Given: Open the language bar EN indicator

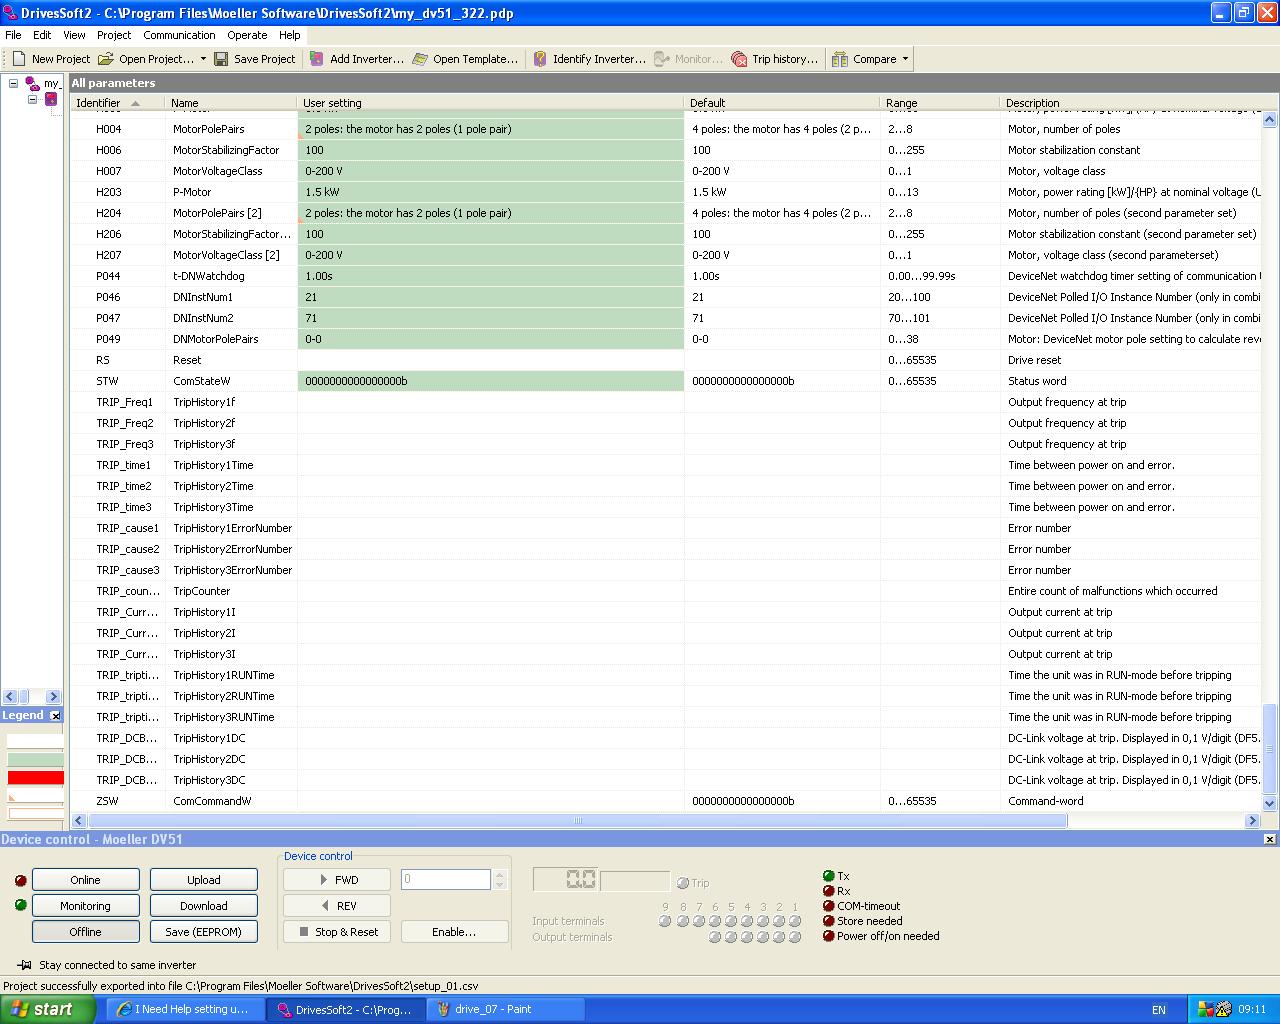Looking at the screenshot, I should click(1159, 1010).
